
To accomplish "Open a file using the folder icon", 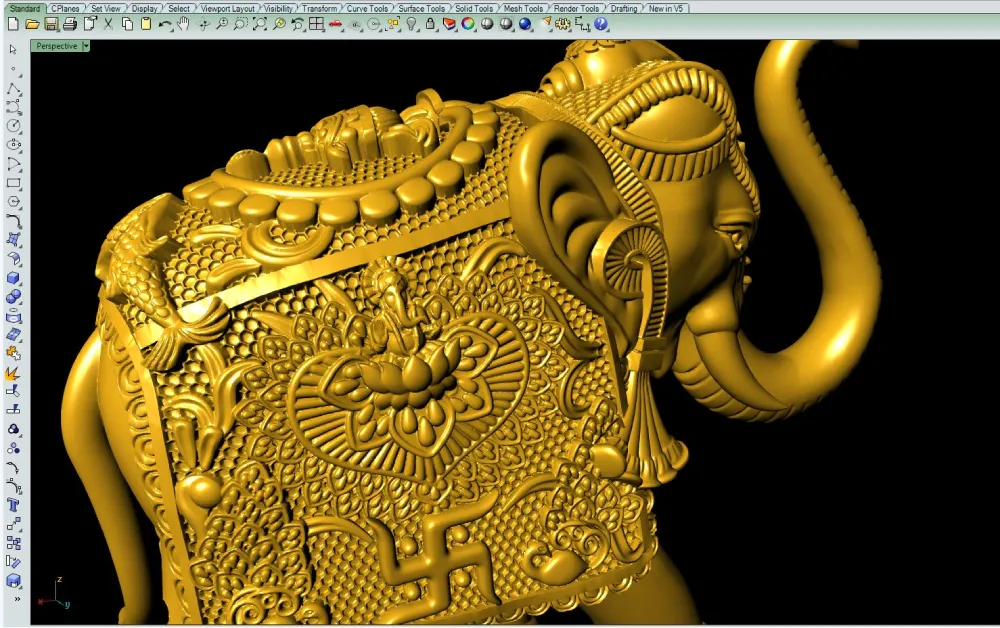I will [31, 23].
